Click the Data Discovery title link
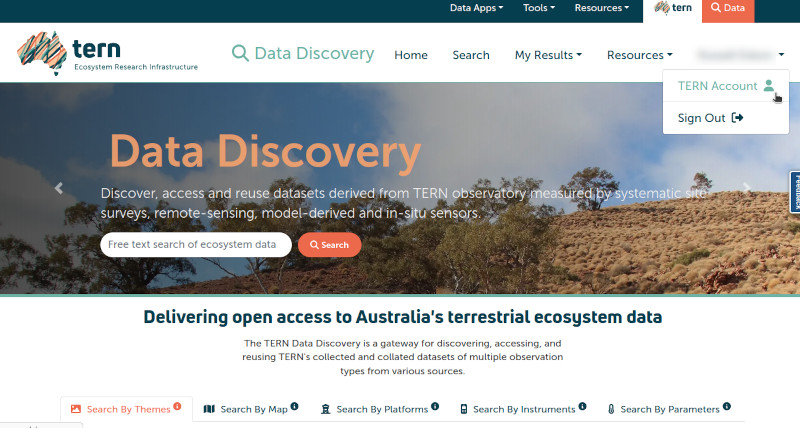Viewport: 800px width, 428px height. tap(314, 53)
